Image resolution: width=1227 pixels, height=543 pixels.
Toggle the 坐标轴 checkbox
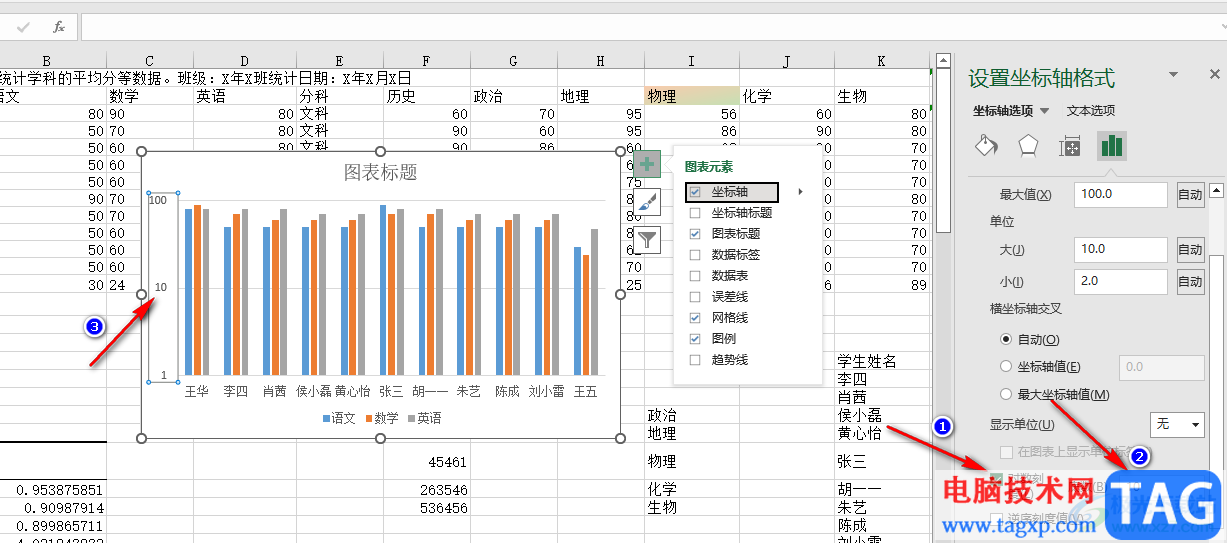point(695,192)
